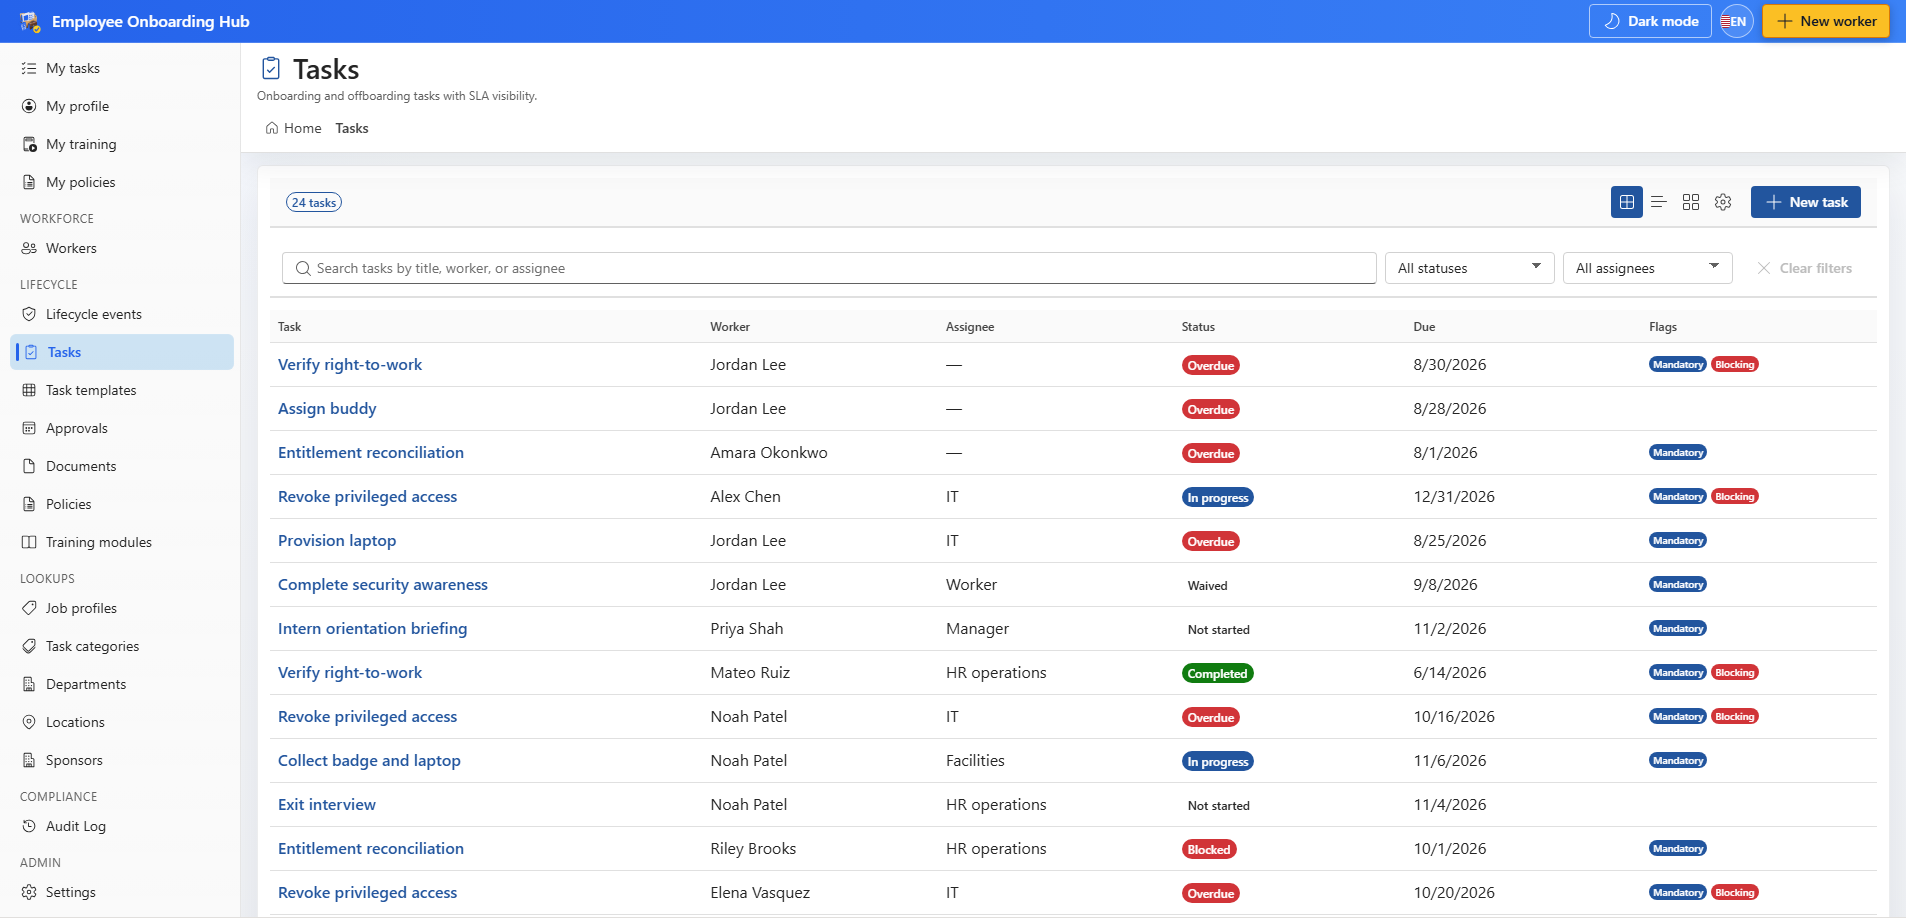
Task: Click the Amara Okonkwo worker cell
Action: click(769, 453)
